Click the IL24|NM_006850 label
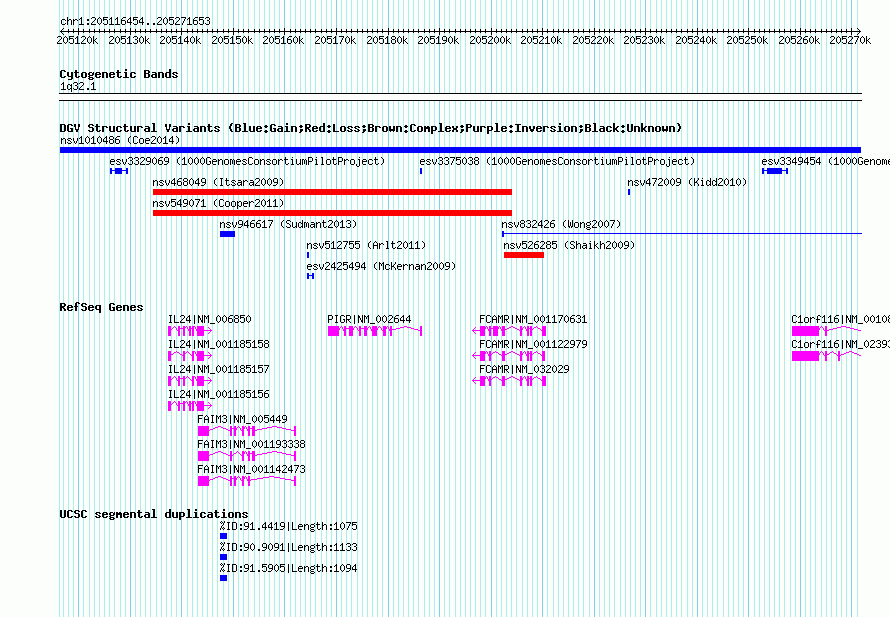This screenshot has width=890, height=617. point(209,319)
